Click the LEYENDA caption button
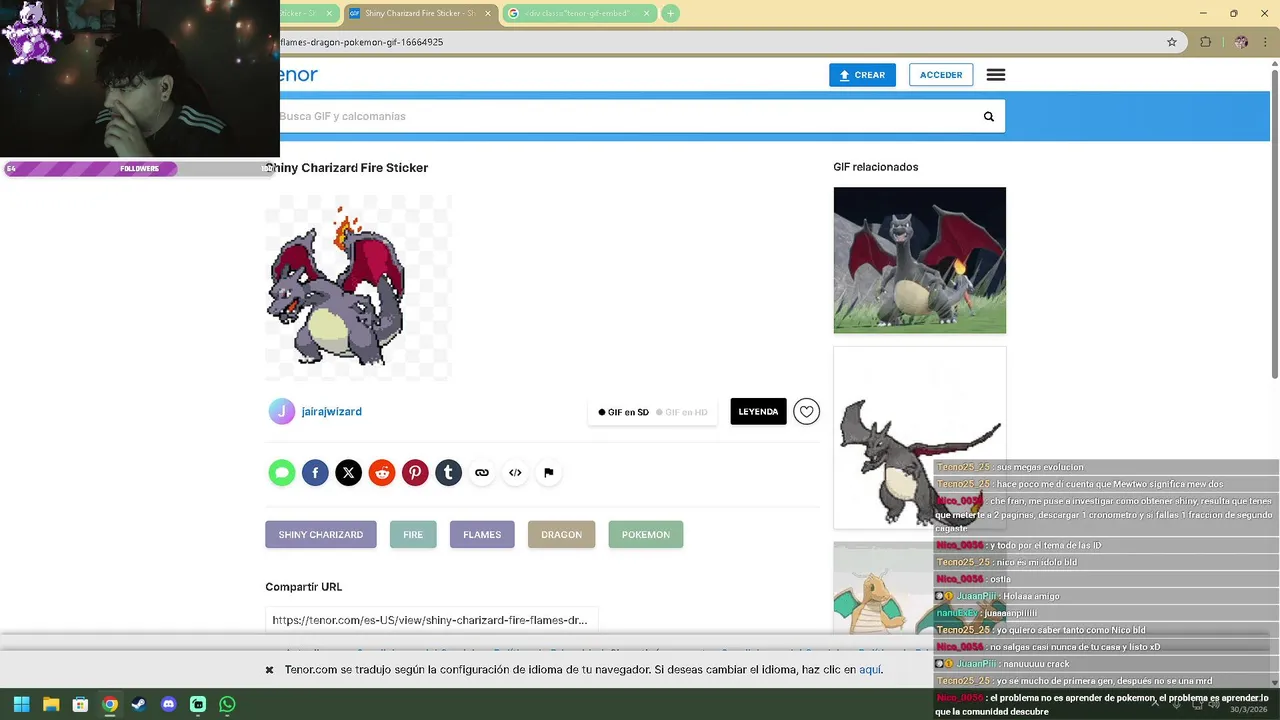The image size is (1280, 720). pos(758,411)
